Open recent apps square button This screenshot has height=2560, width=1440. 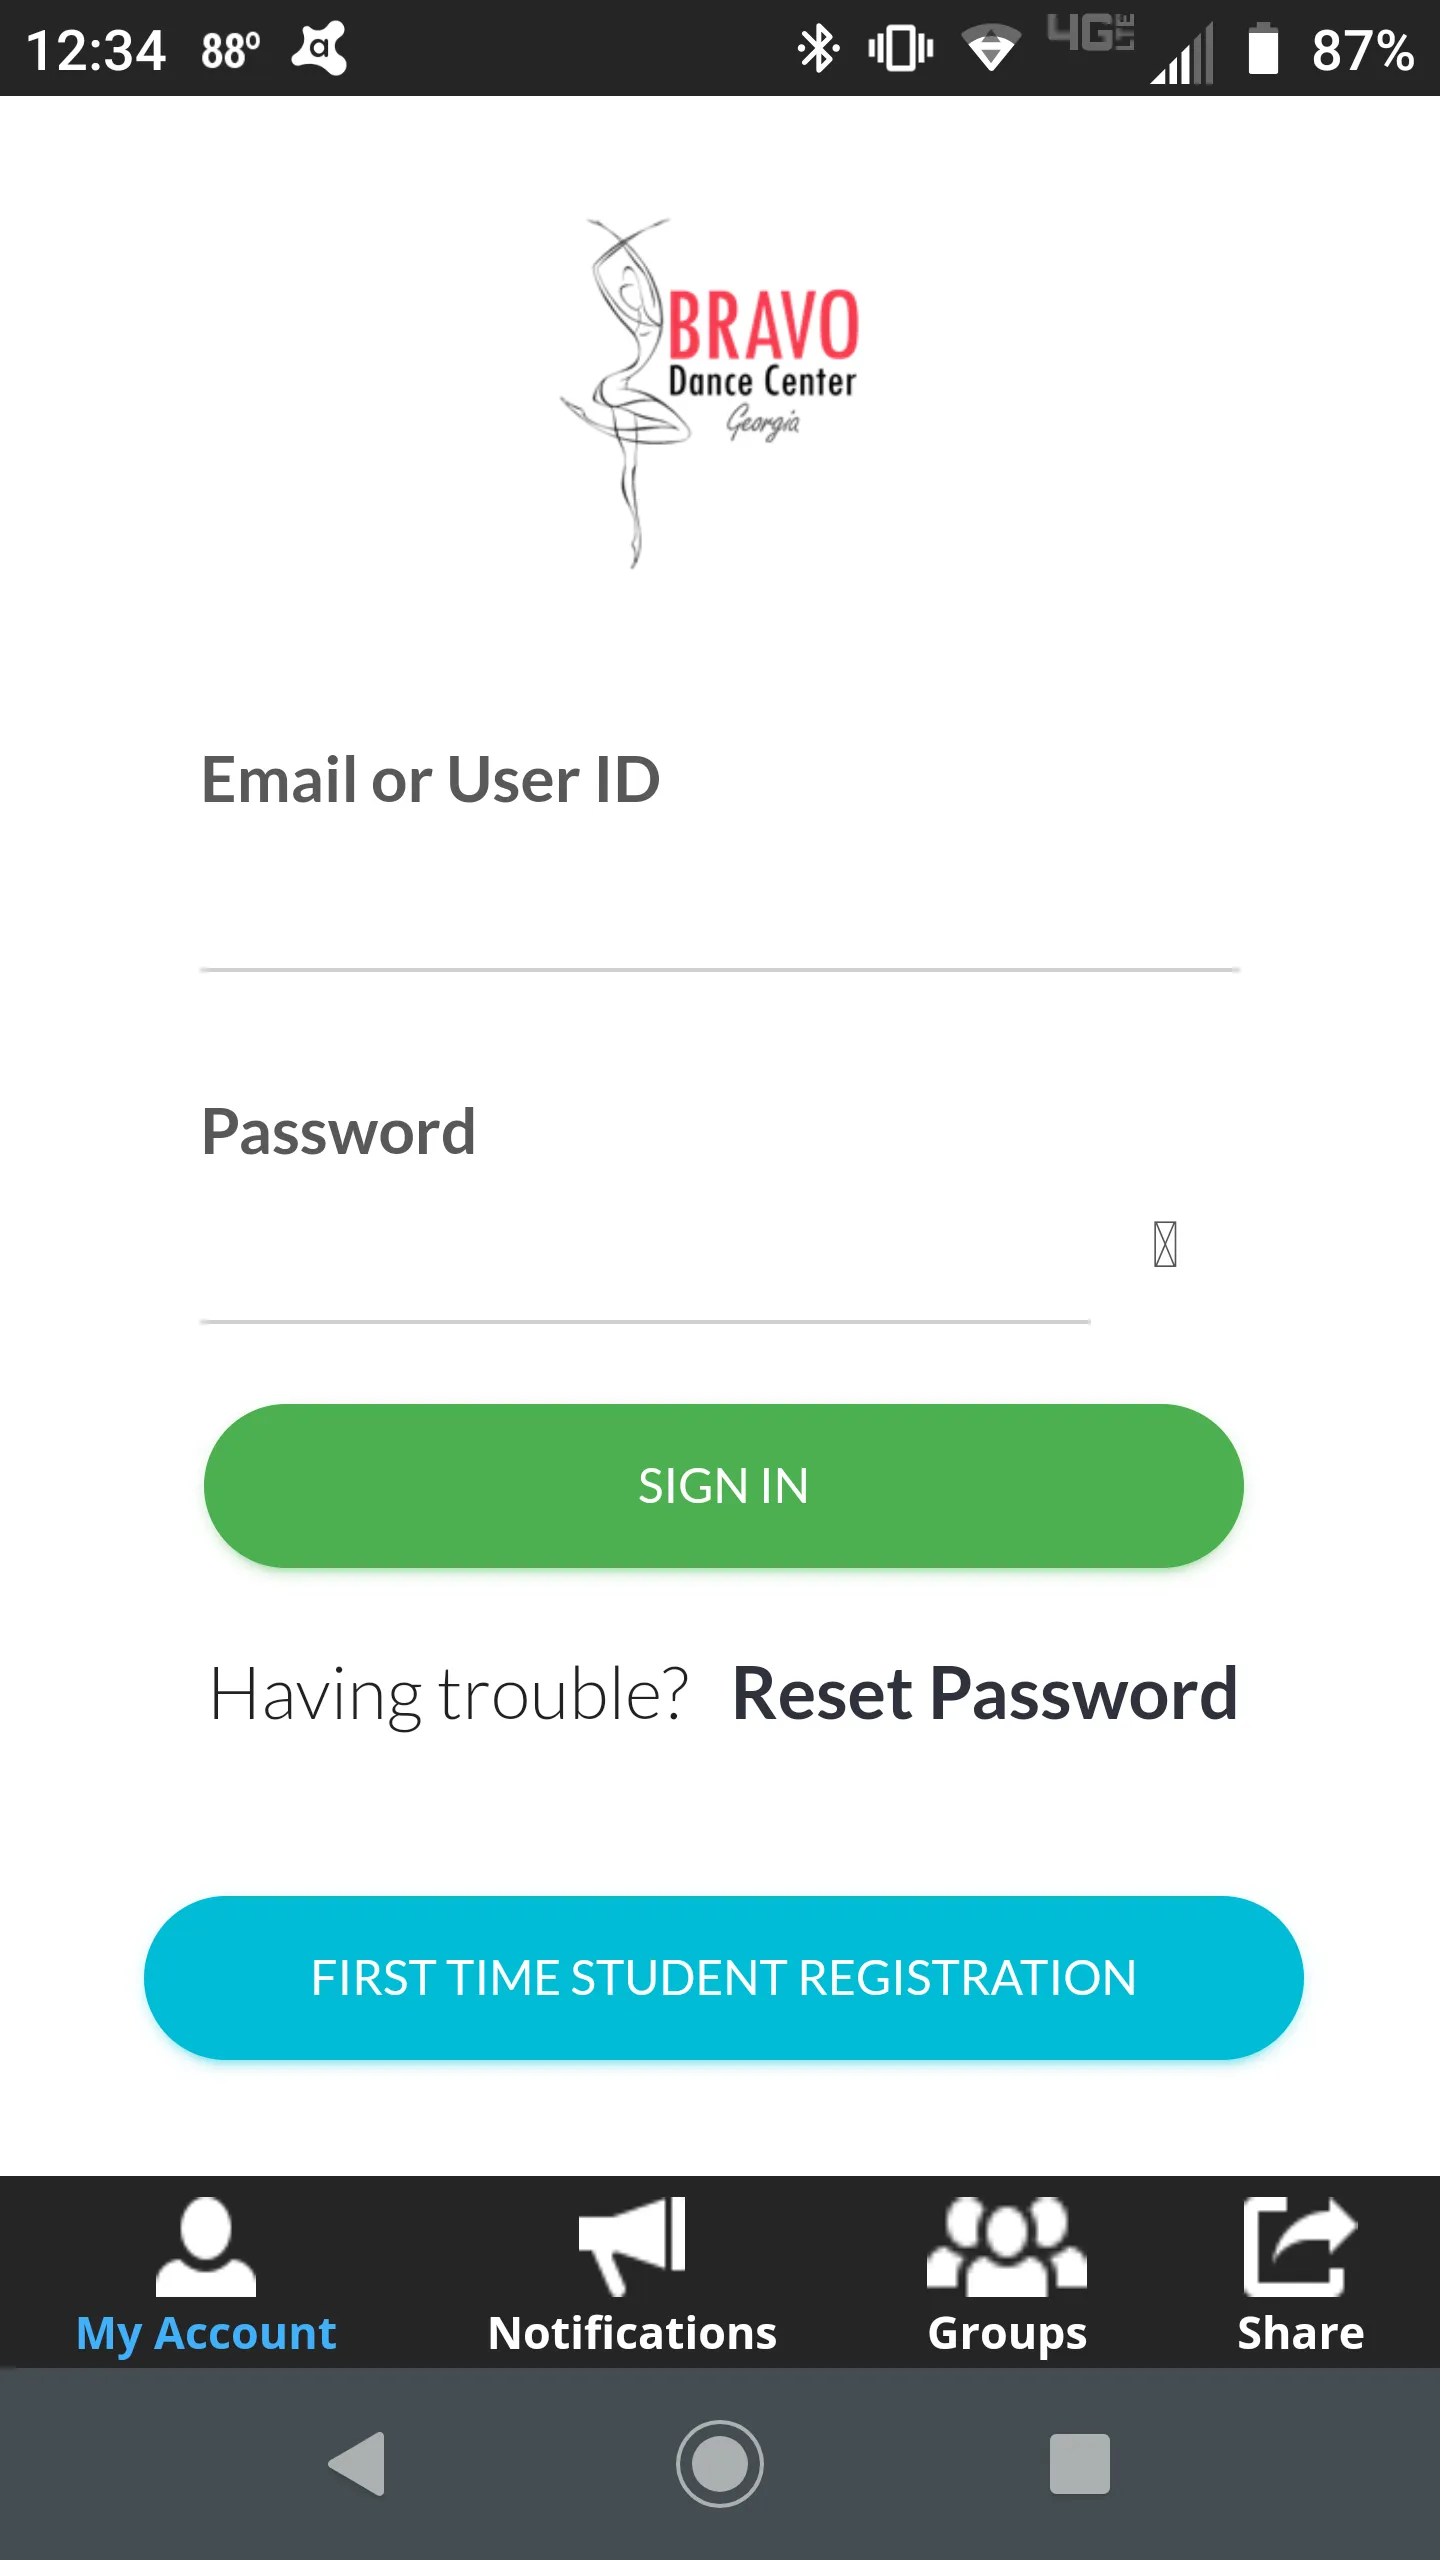pyautogui.click(x=1080, y=2463)
